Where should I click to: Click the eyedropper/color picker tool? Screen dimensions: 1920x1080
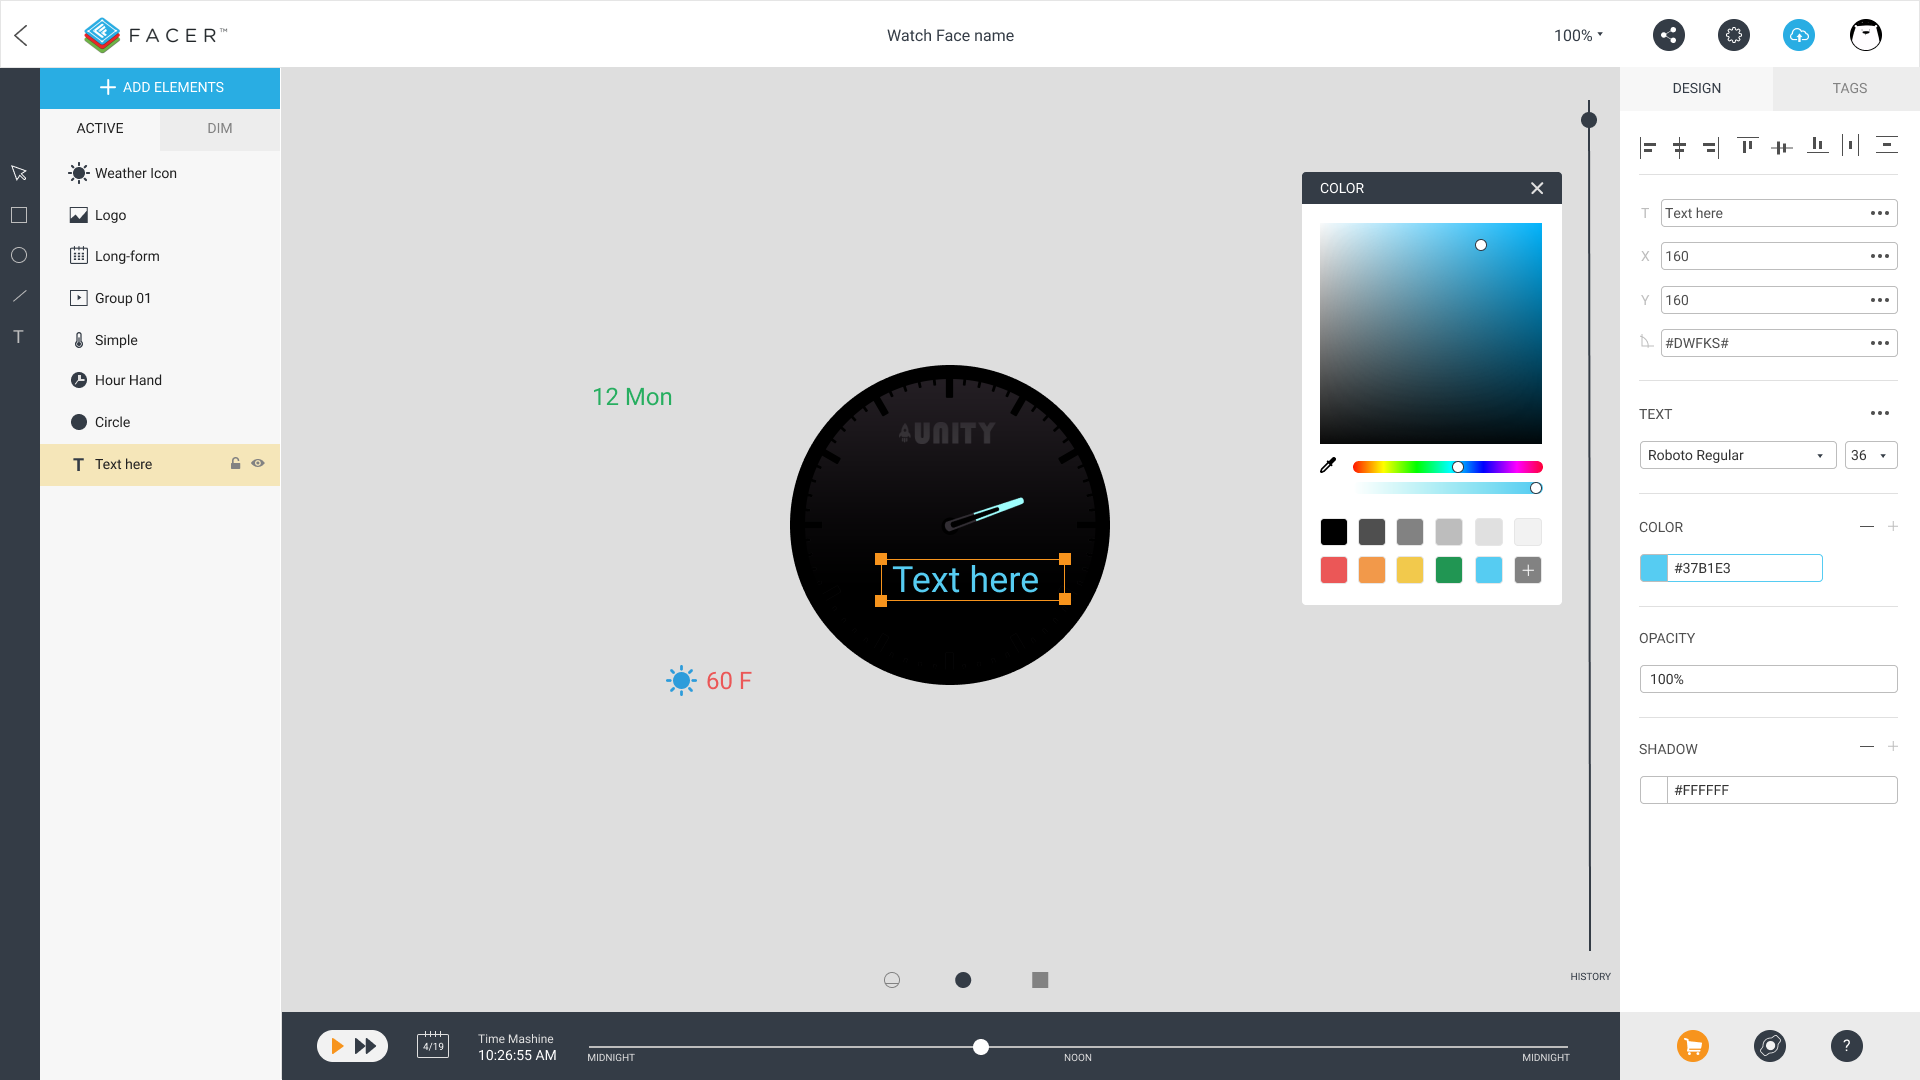pyautogui.click(x=1329, y=465)
